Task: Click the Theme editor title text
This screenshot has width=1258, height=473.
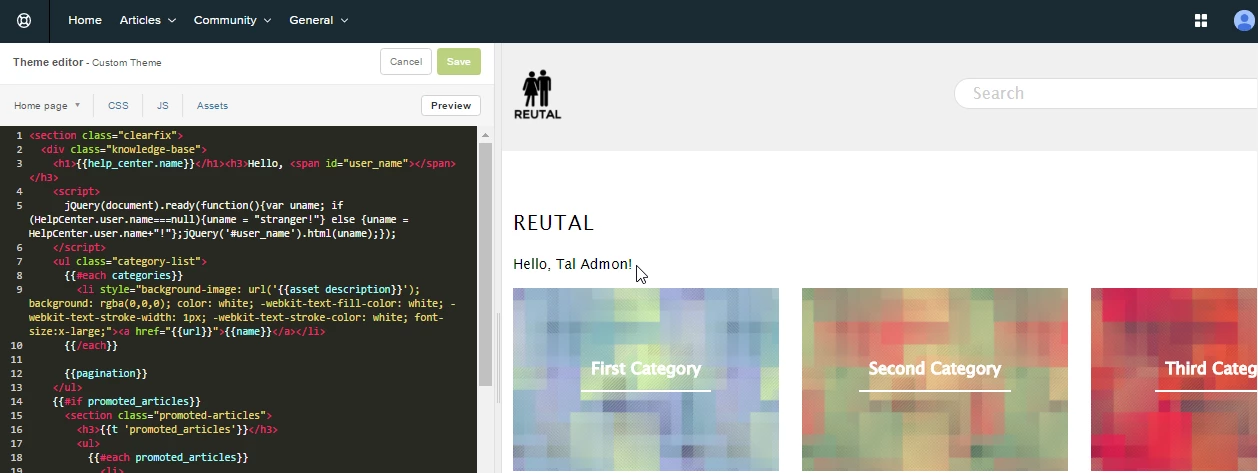Action: (48, 62)
